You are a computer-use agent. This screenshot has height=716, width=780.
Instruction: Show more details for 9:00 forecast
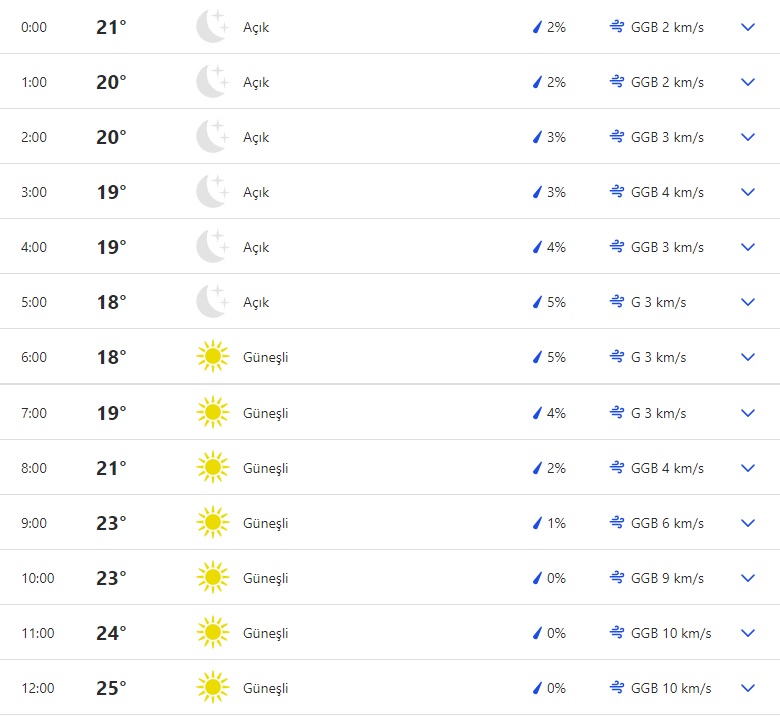click(x=748, y=523)
